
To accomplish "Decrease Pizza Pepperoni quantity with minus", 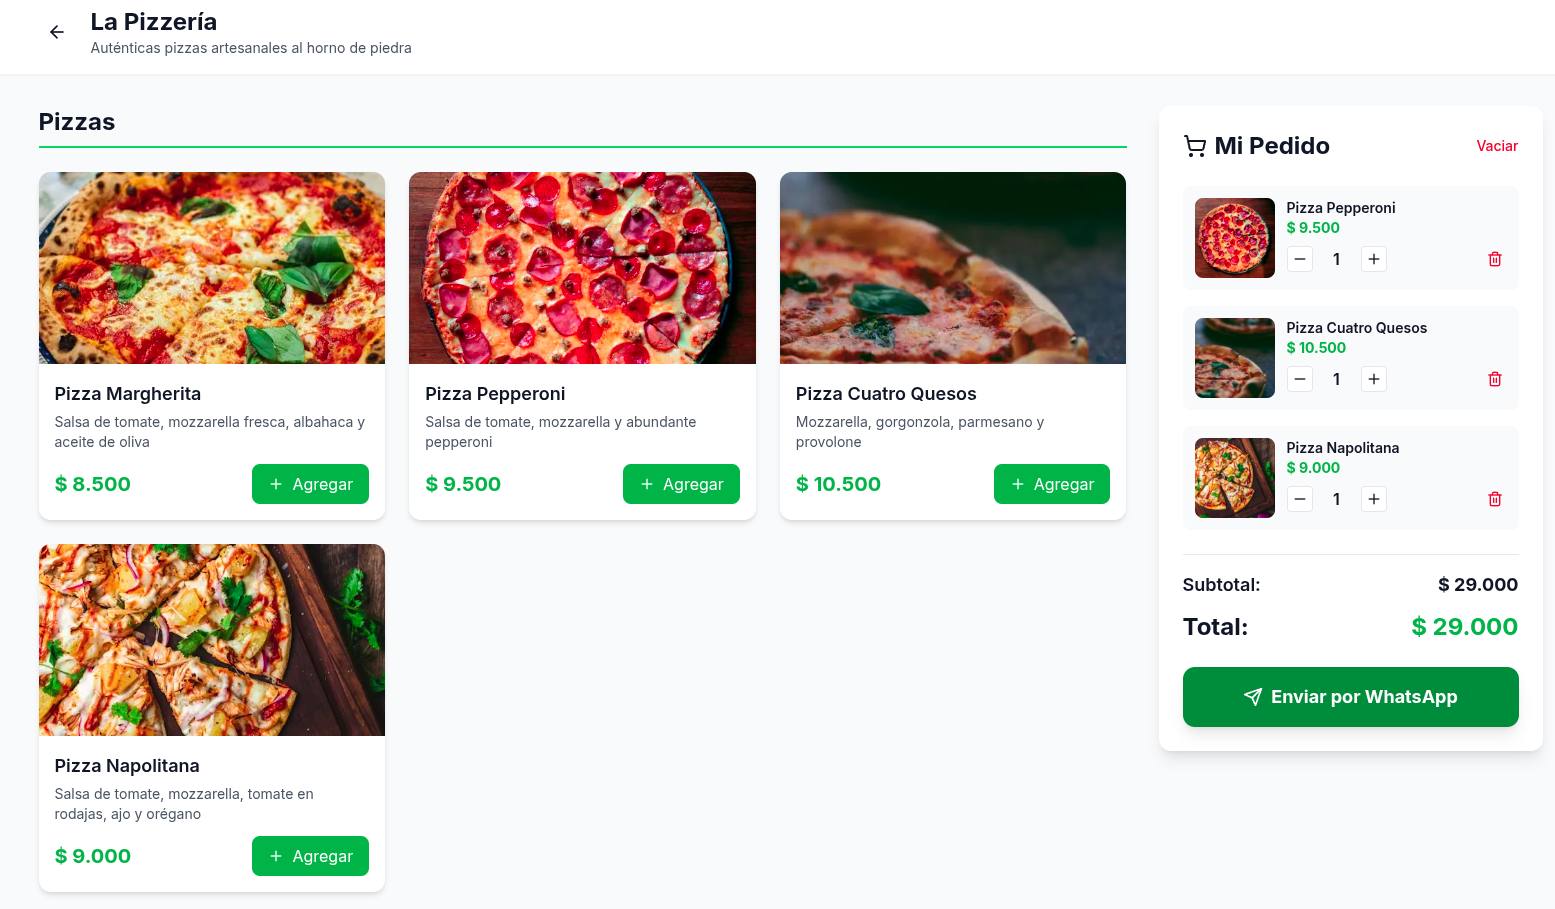I will [x=1299, y=259].
